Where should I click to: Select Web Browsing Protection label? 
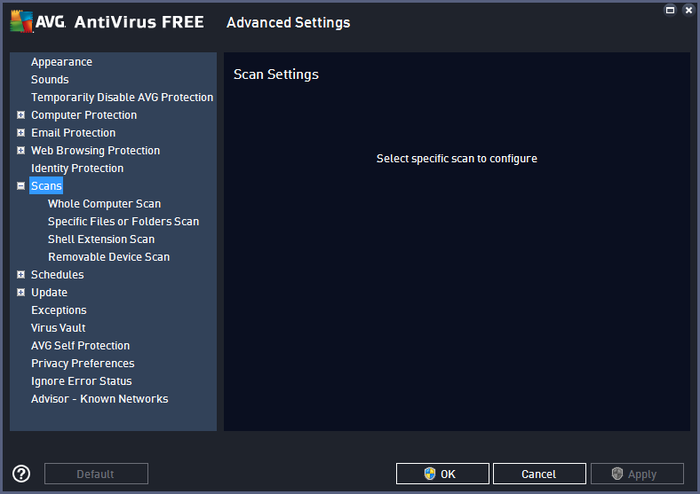(x=96, y=150)
